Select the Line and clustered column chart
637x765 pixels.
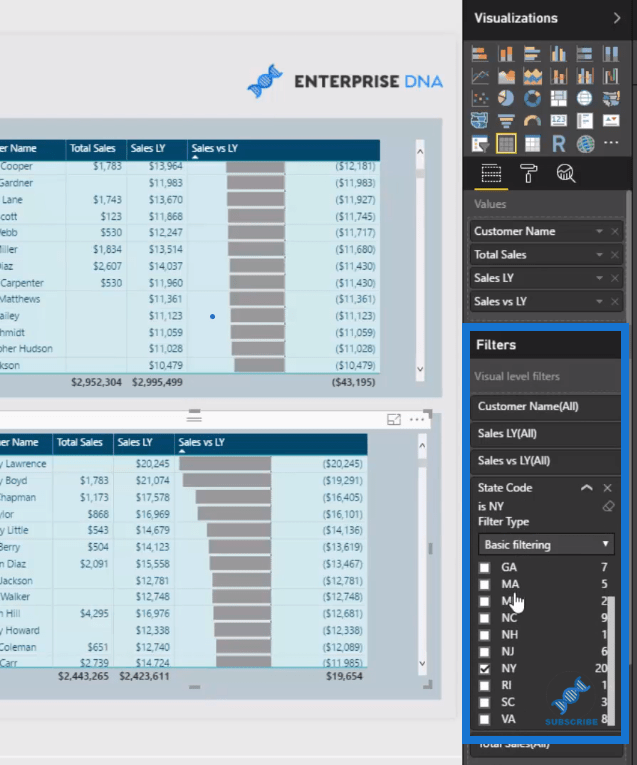click(584, 76)
